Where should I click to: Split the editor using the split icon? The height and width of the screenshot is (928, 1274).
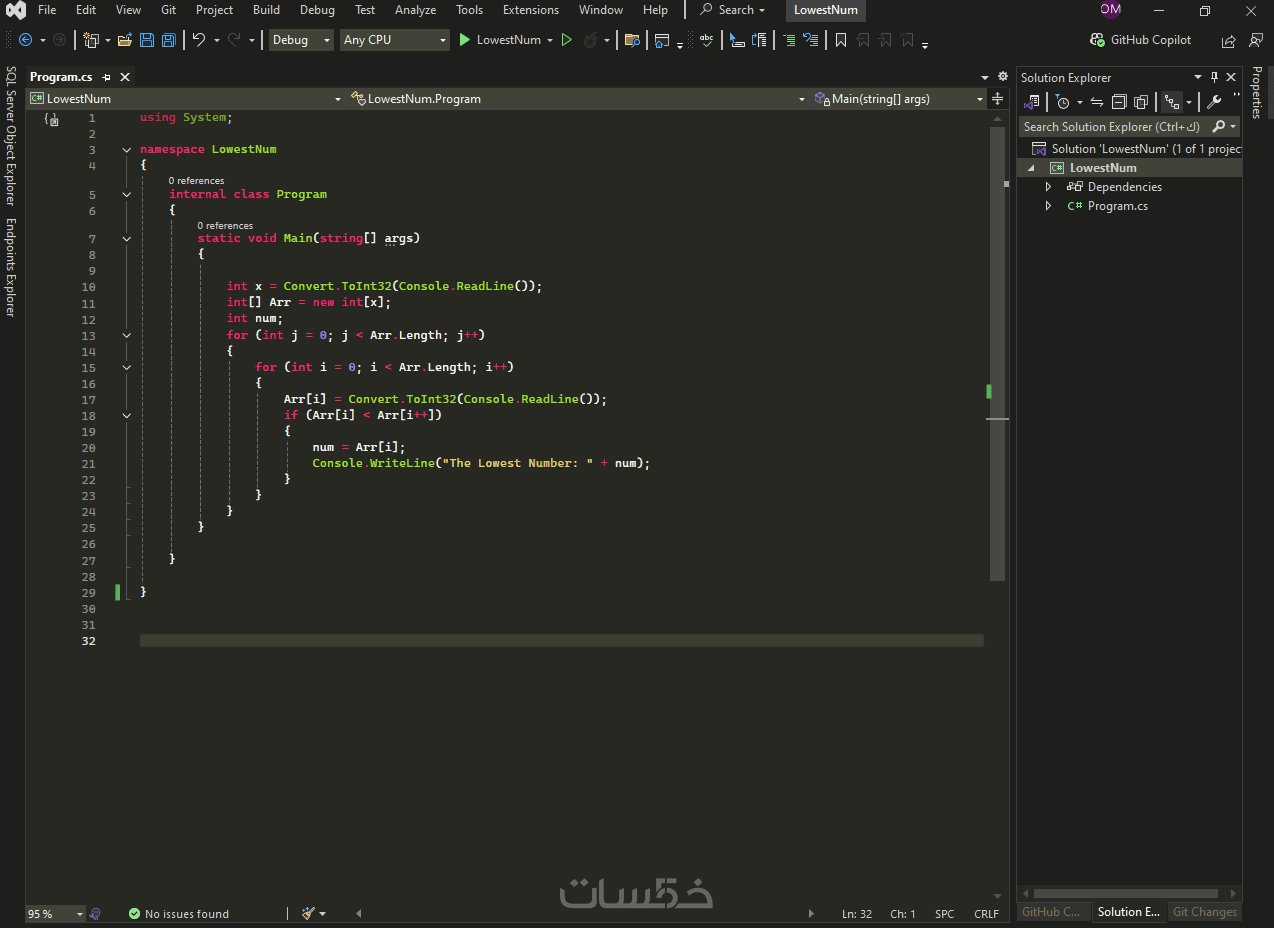click(997, 99)
